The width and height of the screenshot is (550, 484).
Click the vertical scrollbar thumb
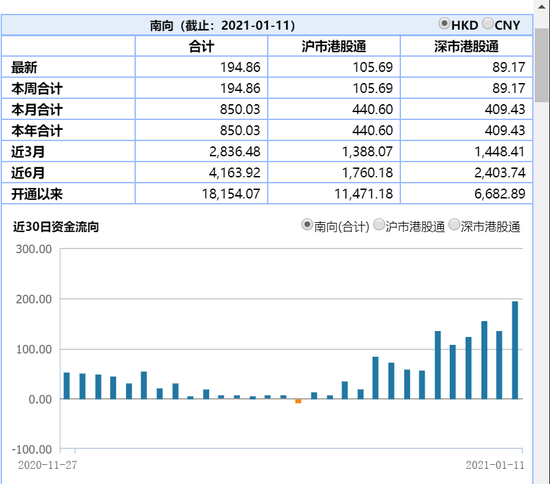click(x=542, y=65)
